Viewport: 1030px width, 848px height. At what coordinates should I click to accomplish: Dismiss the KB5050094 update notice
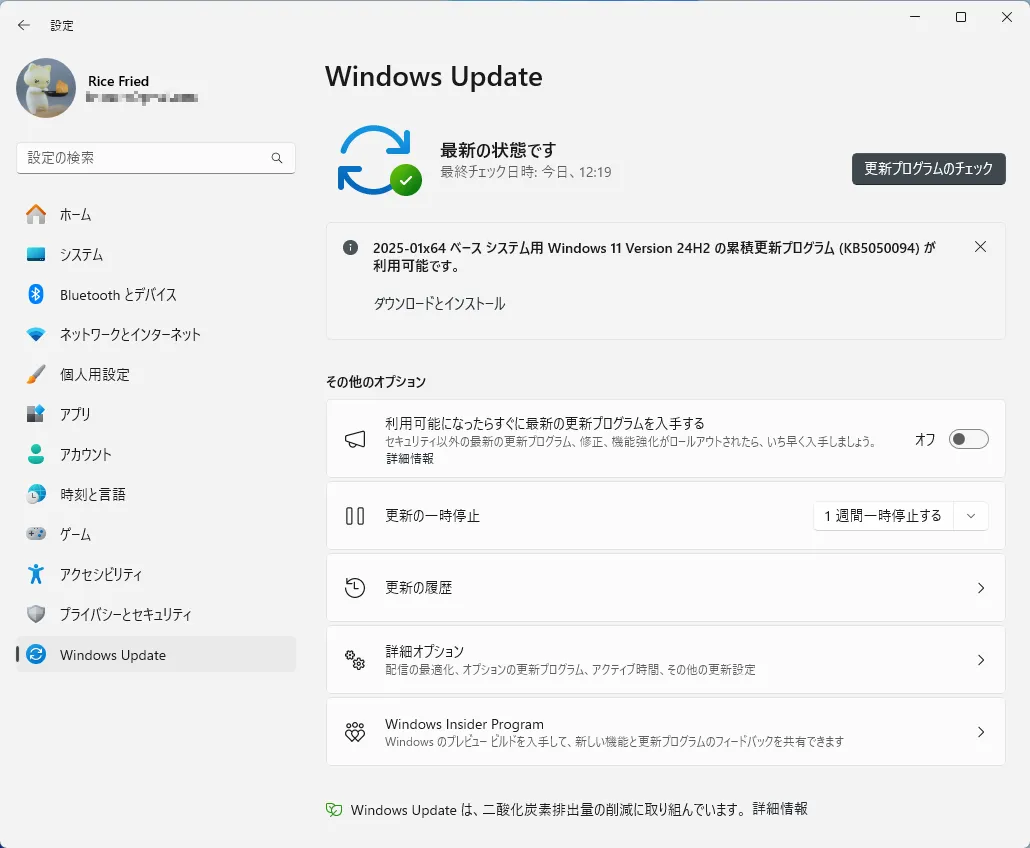pyautogui.click(x=980, y=247)
